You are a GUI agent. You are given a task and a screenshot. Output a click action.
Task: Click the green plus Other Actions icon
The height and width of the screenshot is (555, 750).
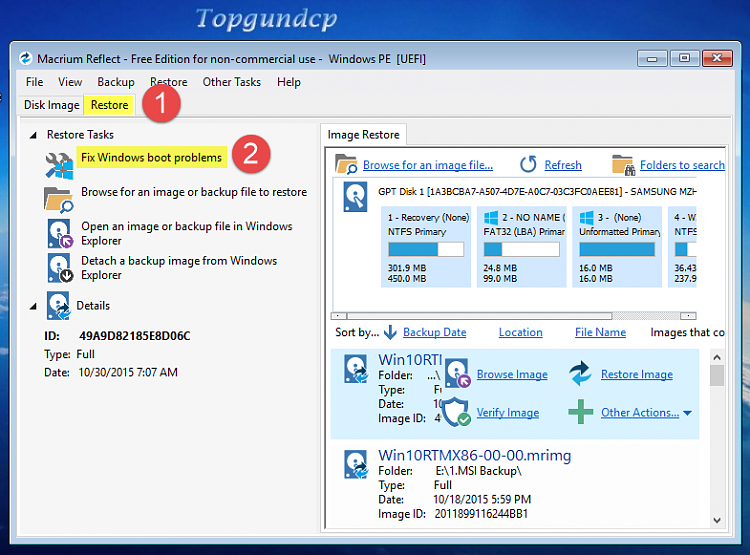581,411
